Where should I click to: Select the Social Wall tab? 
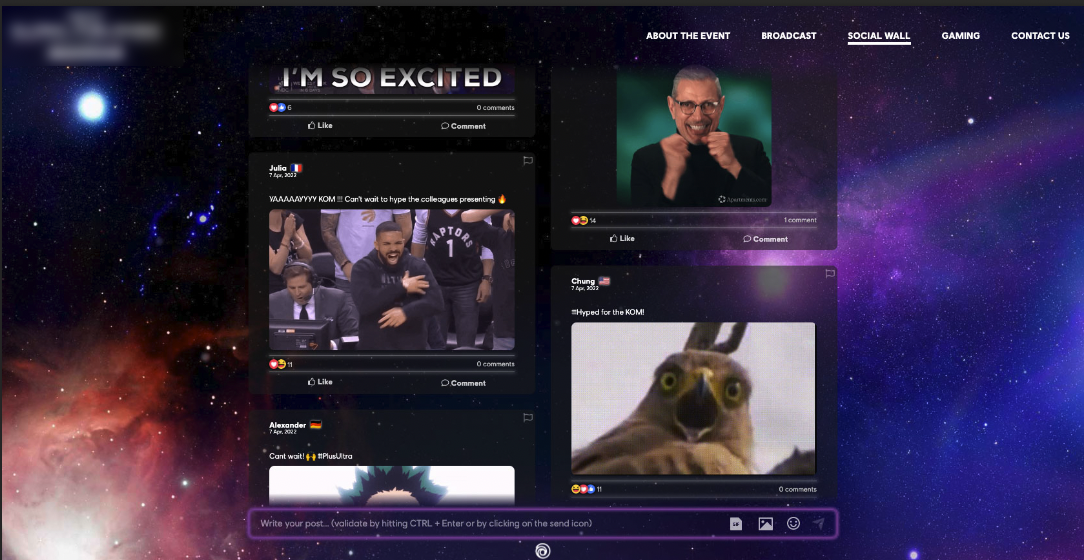[879, 36]
